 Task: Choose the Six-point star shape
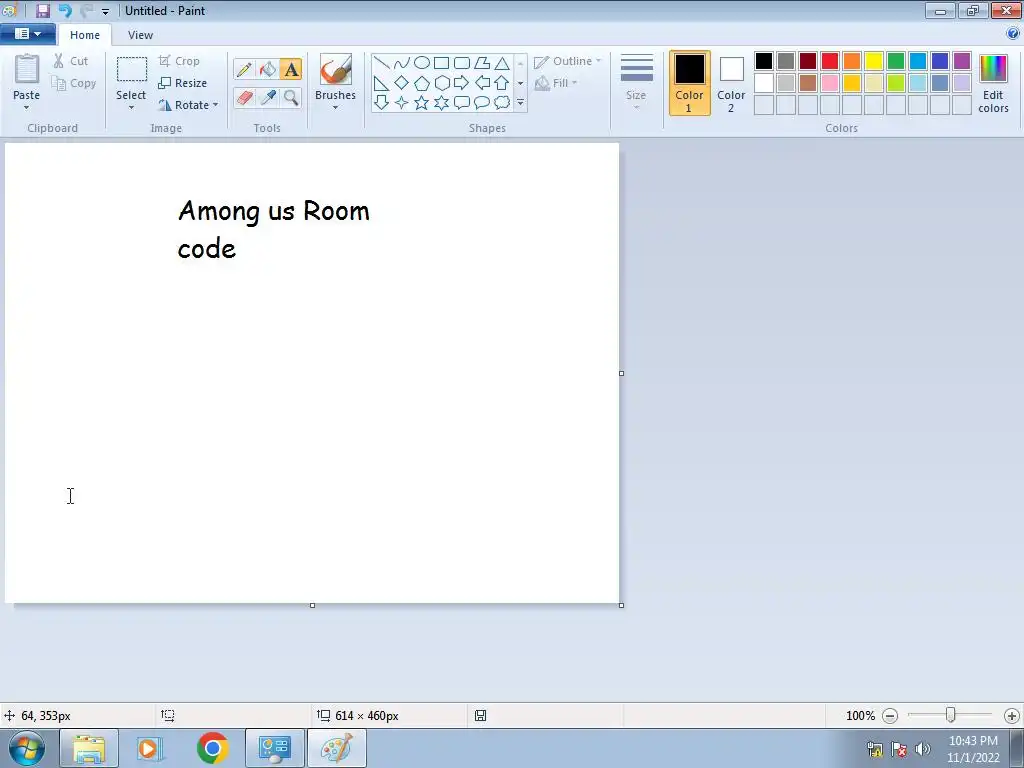pyautogui.click(x=441, y=103)
